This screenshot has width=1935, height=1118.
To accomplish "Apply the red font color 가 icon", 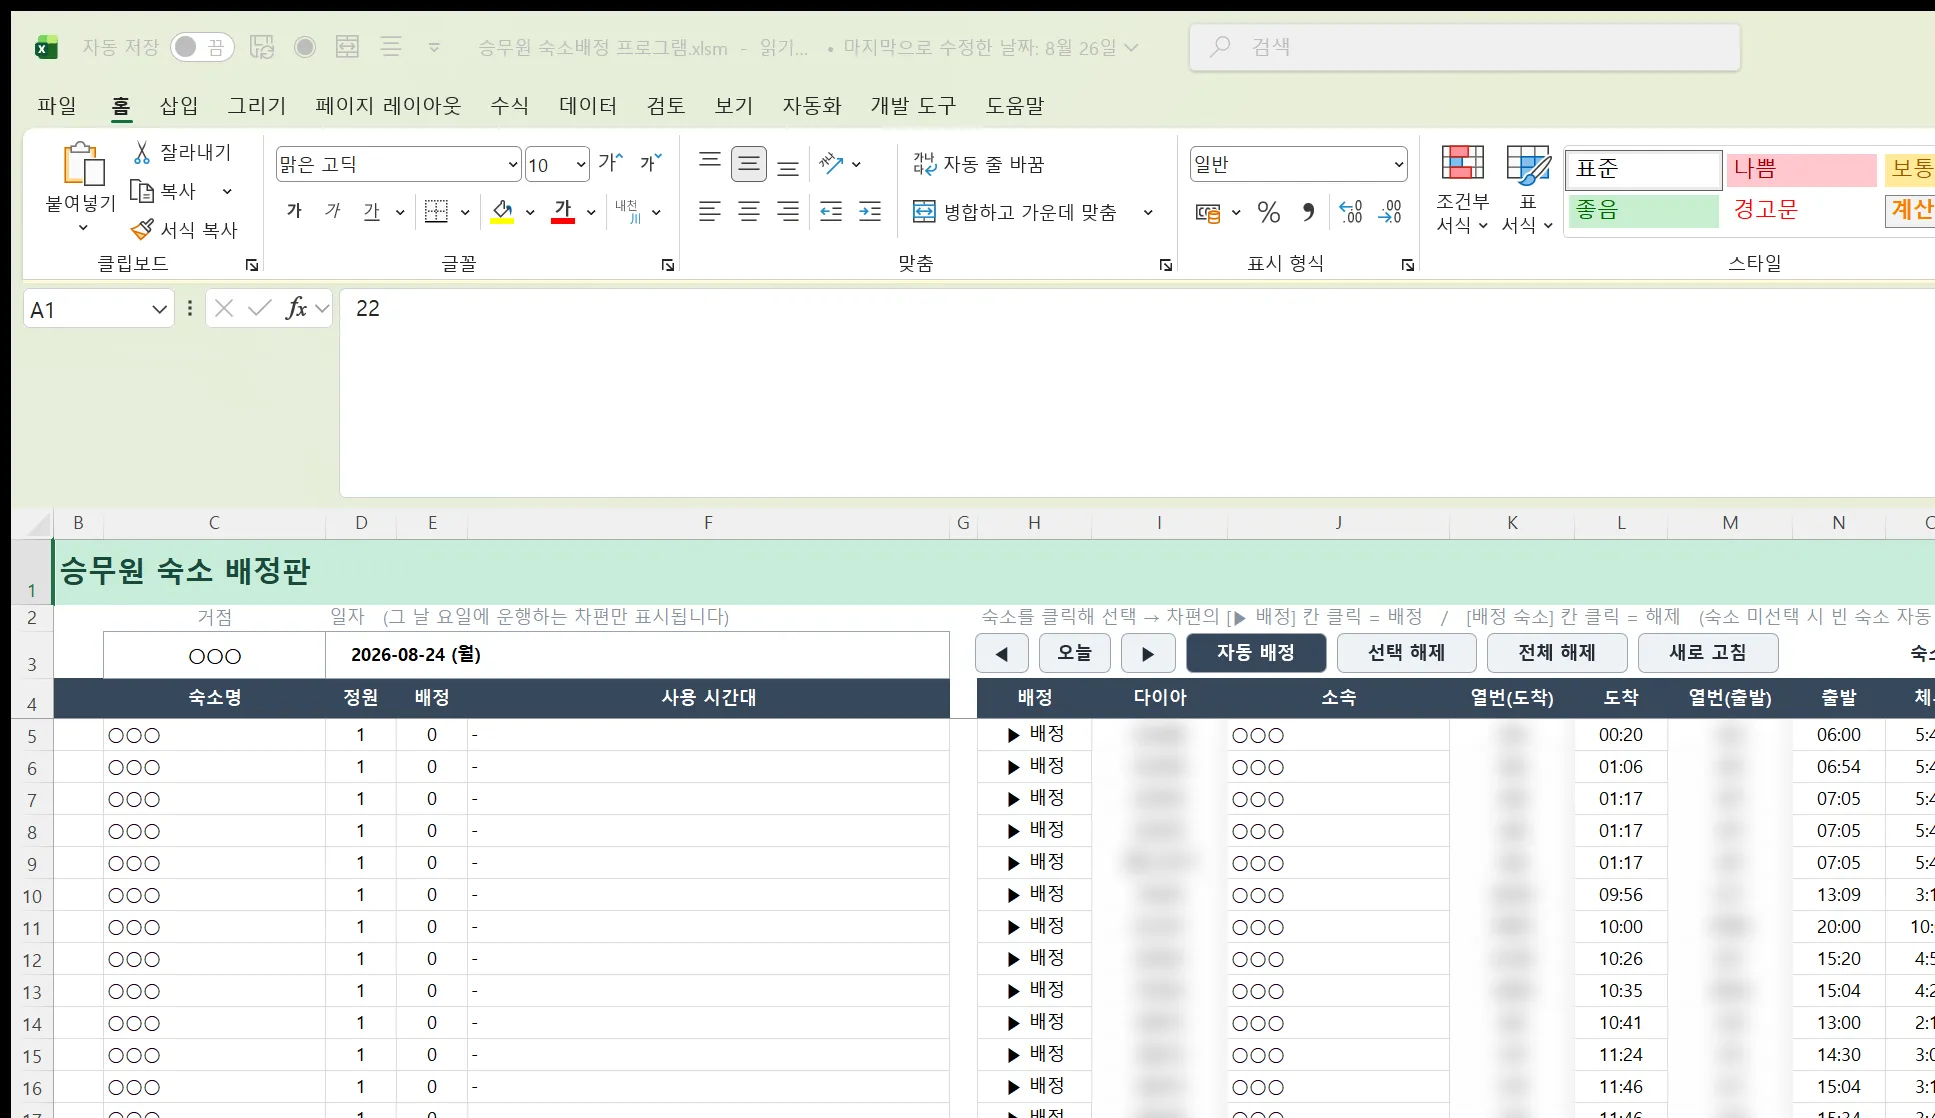I will [563, 211].
